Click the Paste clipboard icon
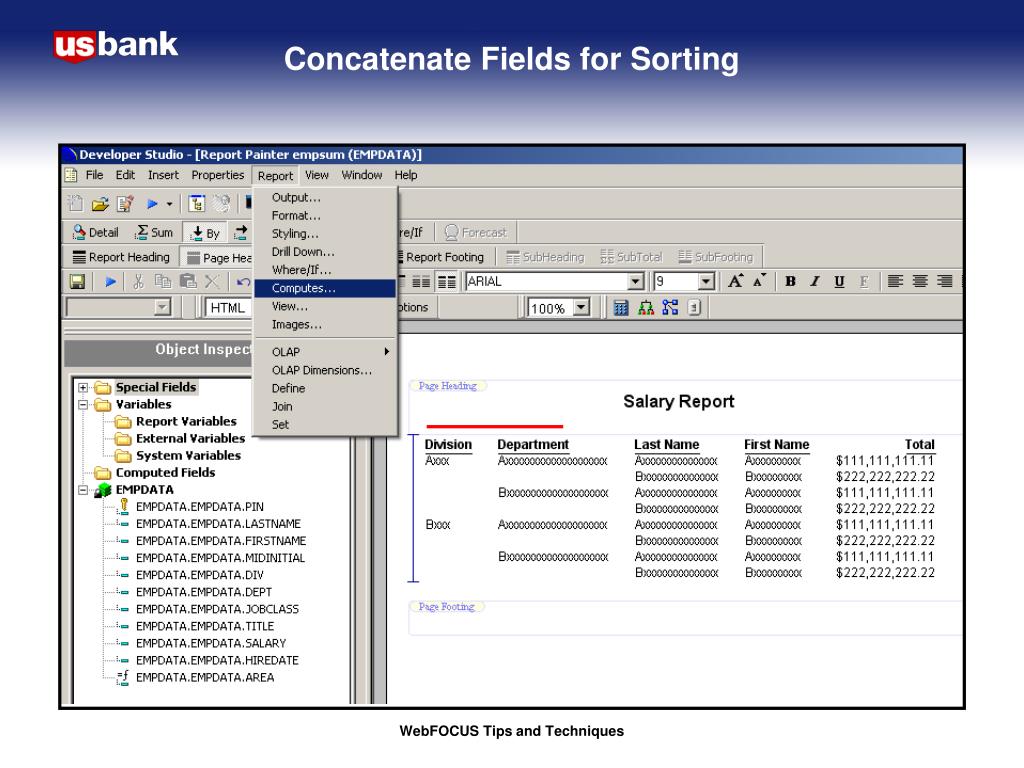Image resolution: width=1024 pixels, height=768 pixels. 188,281
